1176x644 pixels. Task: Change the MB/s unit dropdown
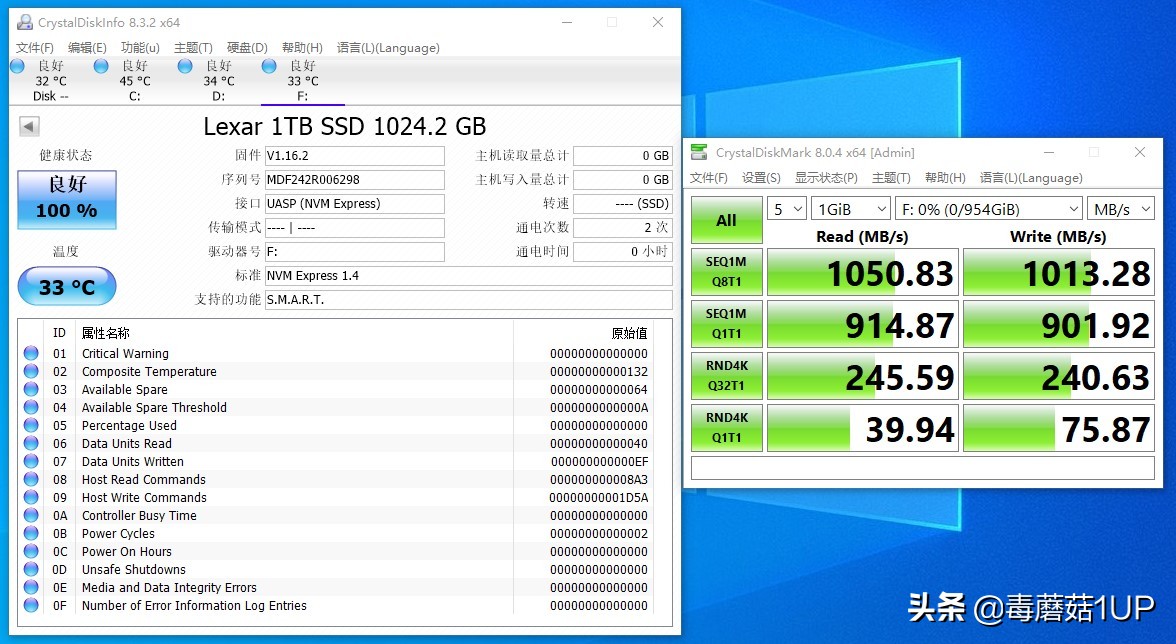tap(1120, 209)
